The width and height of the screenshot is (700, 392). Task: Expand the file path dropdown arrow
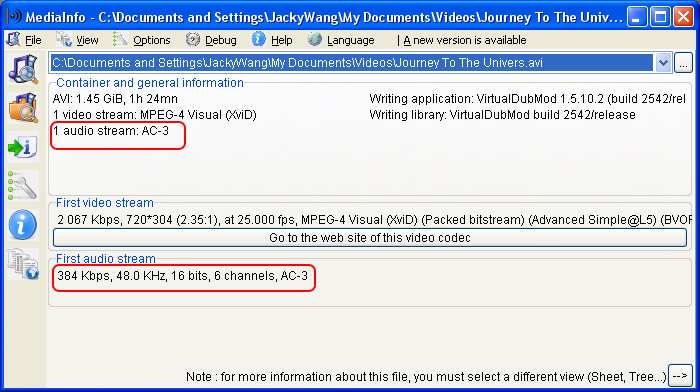click(663, 63)
